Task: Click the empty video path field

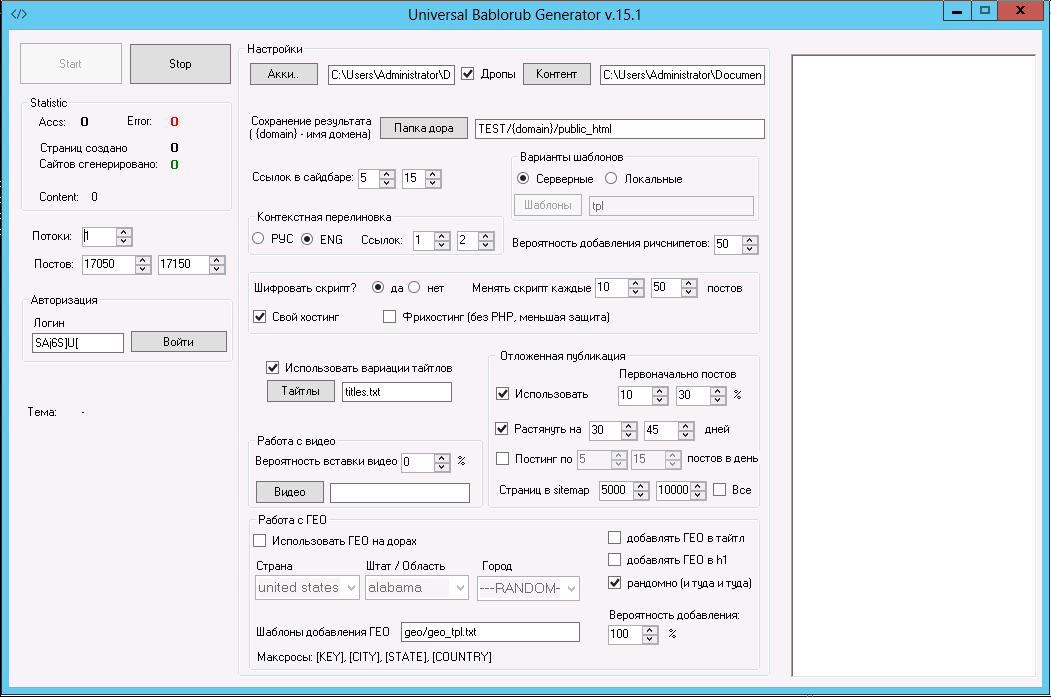Action: pos(400,493)
